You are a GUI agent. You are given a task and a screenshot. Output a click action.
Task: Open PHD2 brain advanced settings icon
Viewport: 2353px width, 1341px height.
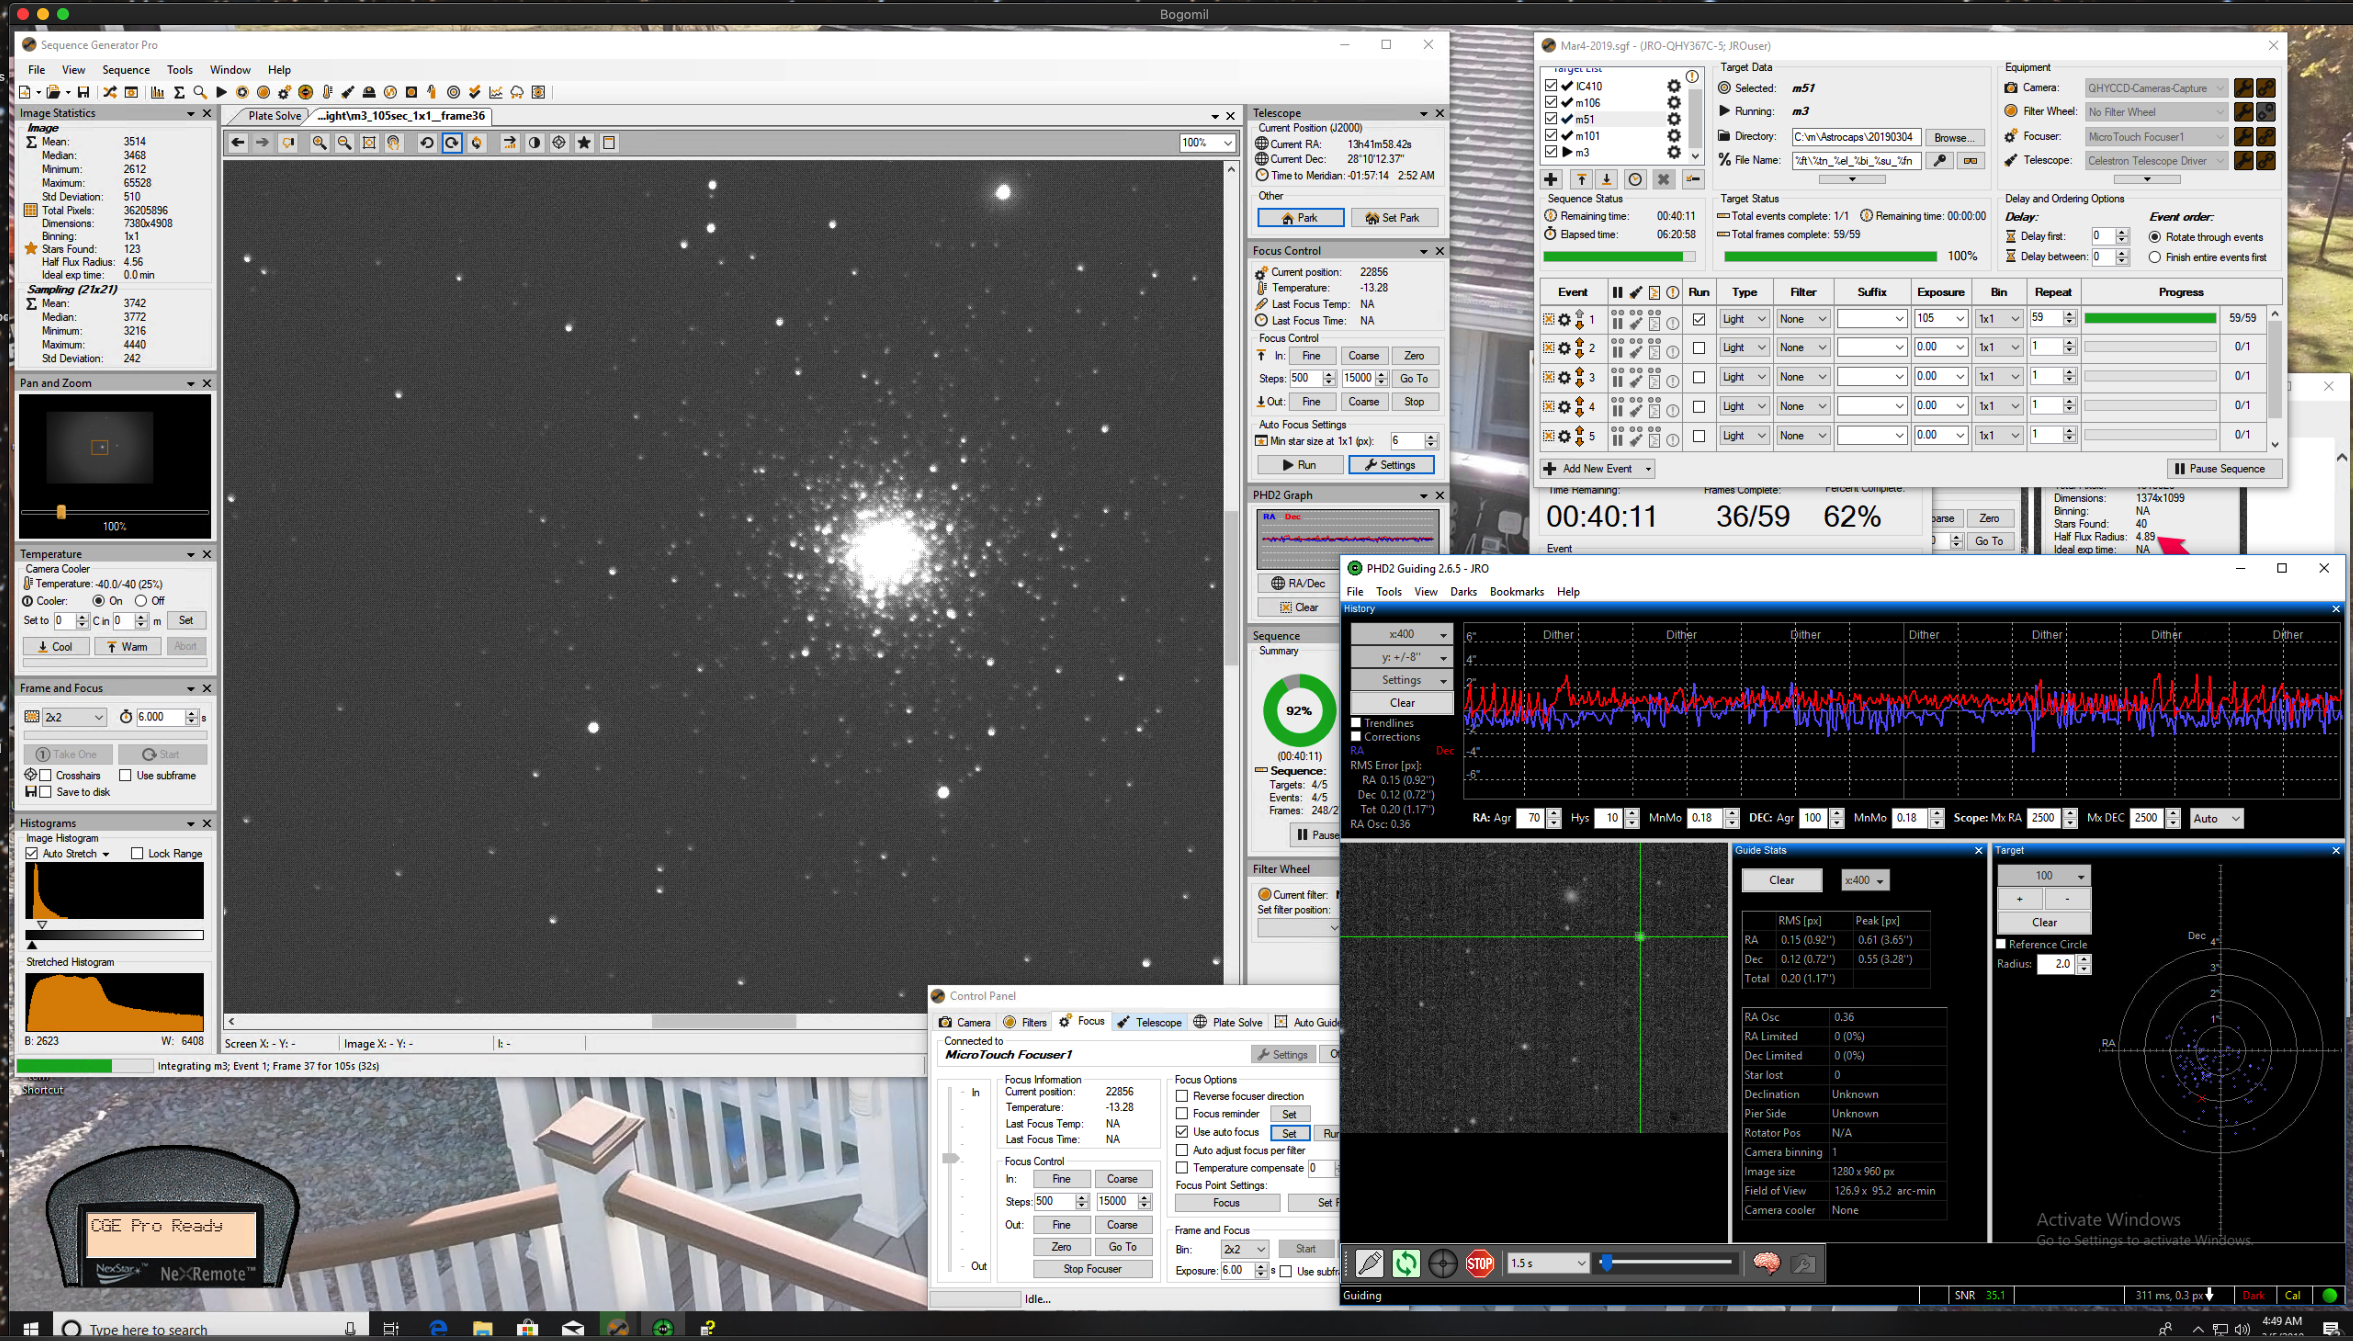[1766, 1264]
